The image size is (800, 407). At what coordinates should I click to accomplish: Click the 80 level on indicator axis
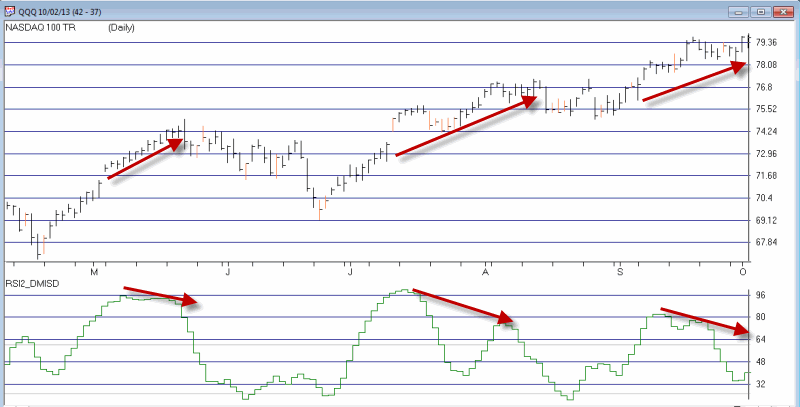click(x=760, y=317)
